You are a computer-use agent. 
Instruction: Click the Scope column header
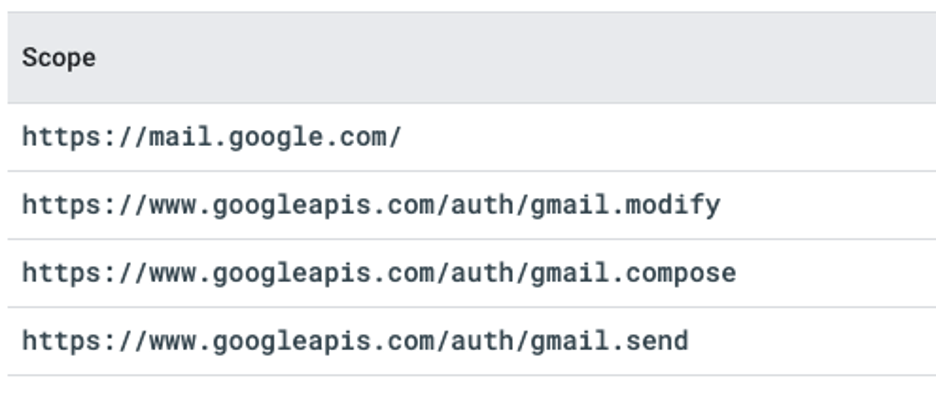pyautogui.click(x=58, y=58)
